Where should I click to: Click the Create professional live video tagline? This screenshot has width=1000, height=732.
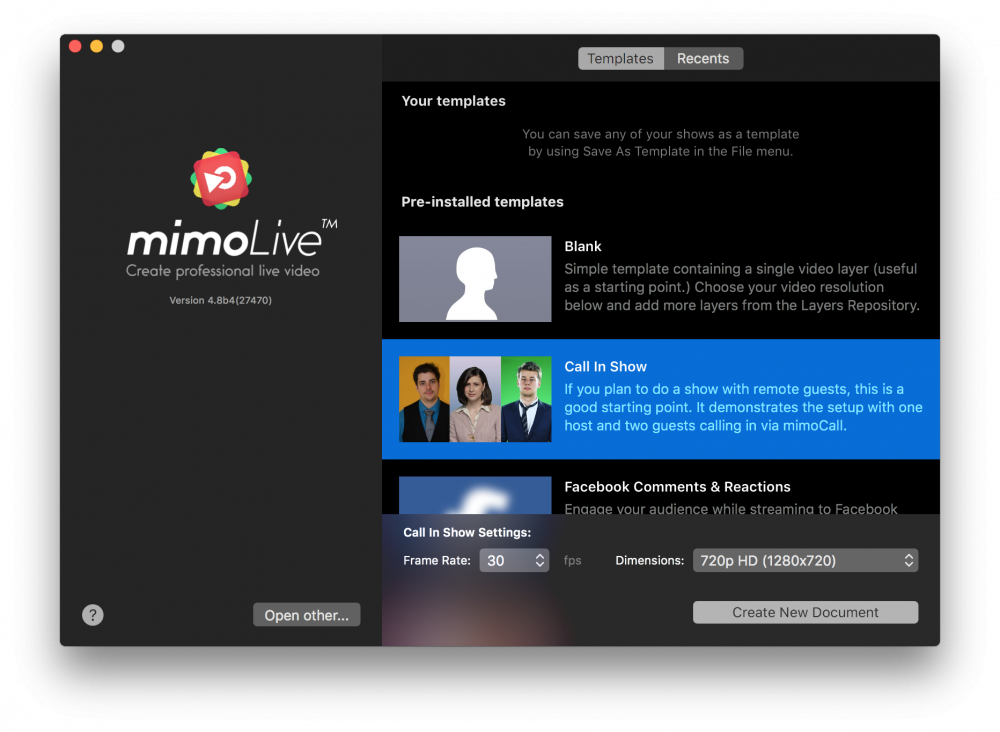[223, 271]
